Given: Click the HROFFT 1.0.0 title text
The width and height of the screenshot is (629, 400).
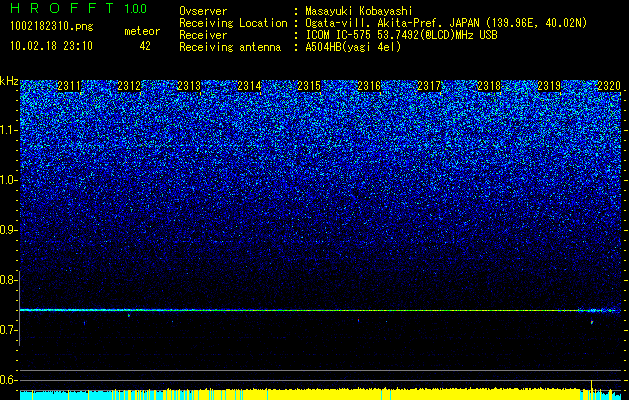Looking at the screenshot, I should click(78, 8).
